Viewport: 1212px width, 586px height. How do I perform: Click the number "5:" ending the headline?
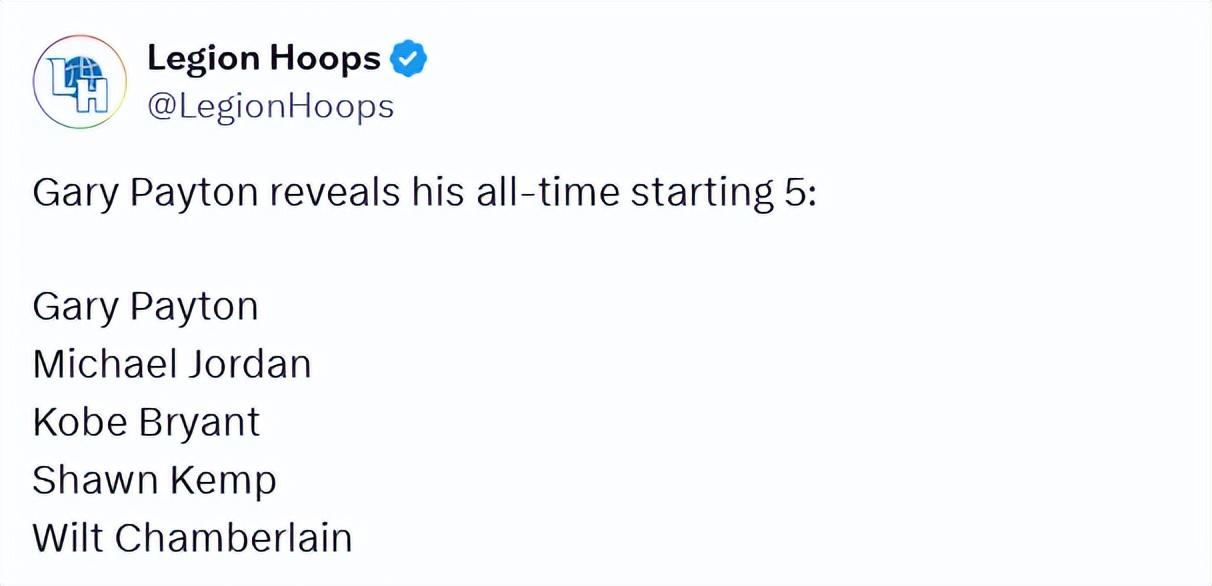click(x=799, y=192)
